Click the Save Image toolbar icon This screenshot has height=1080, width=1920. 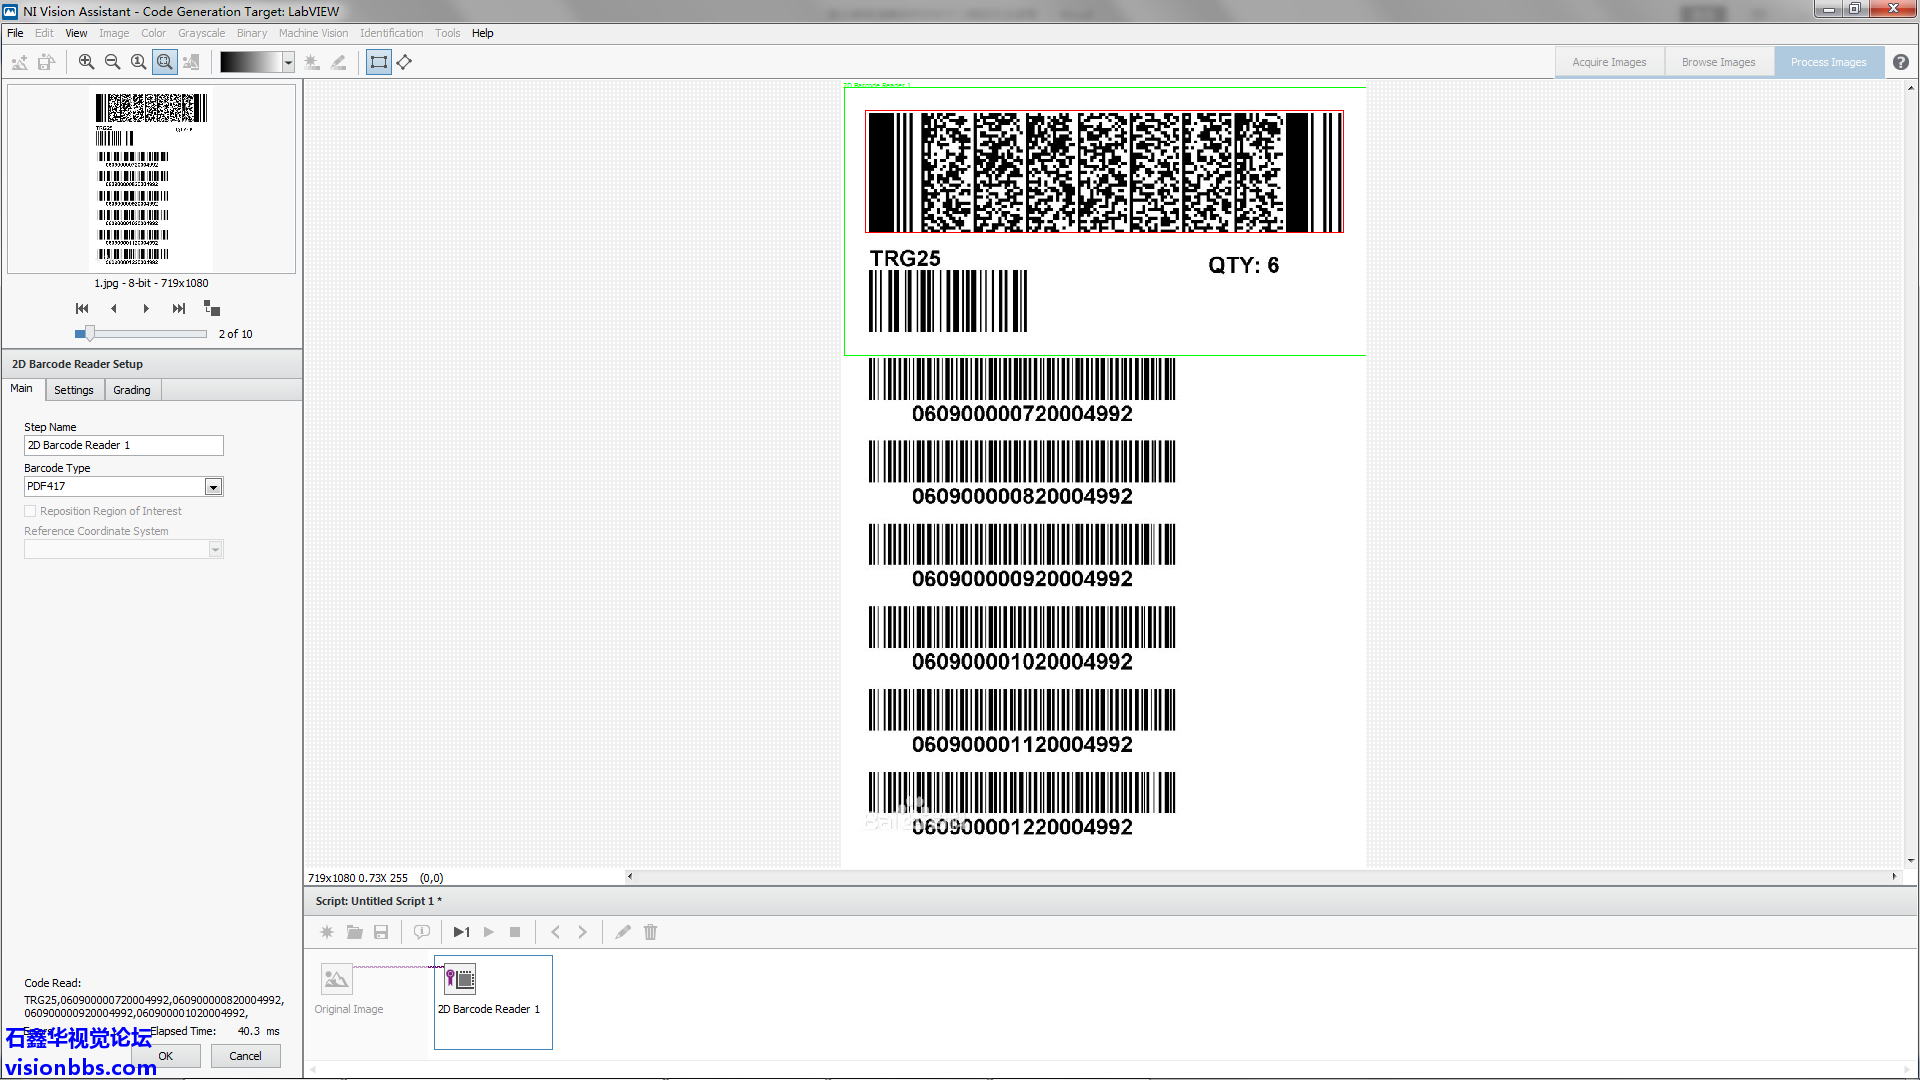coord(46,62)
